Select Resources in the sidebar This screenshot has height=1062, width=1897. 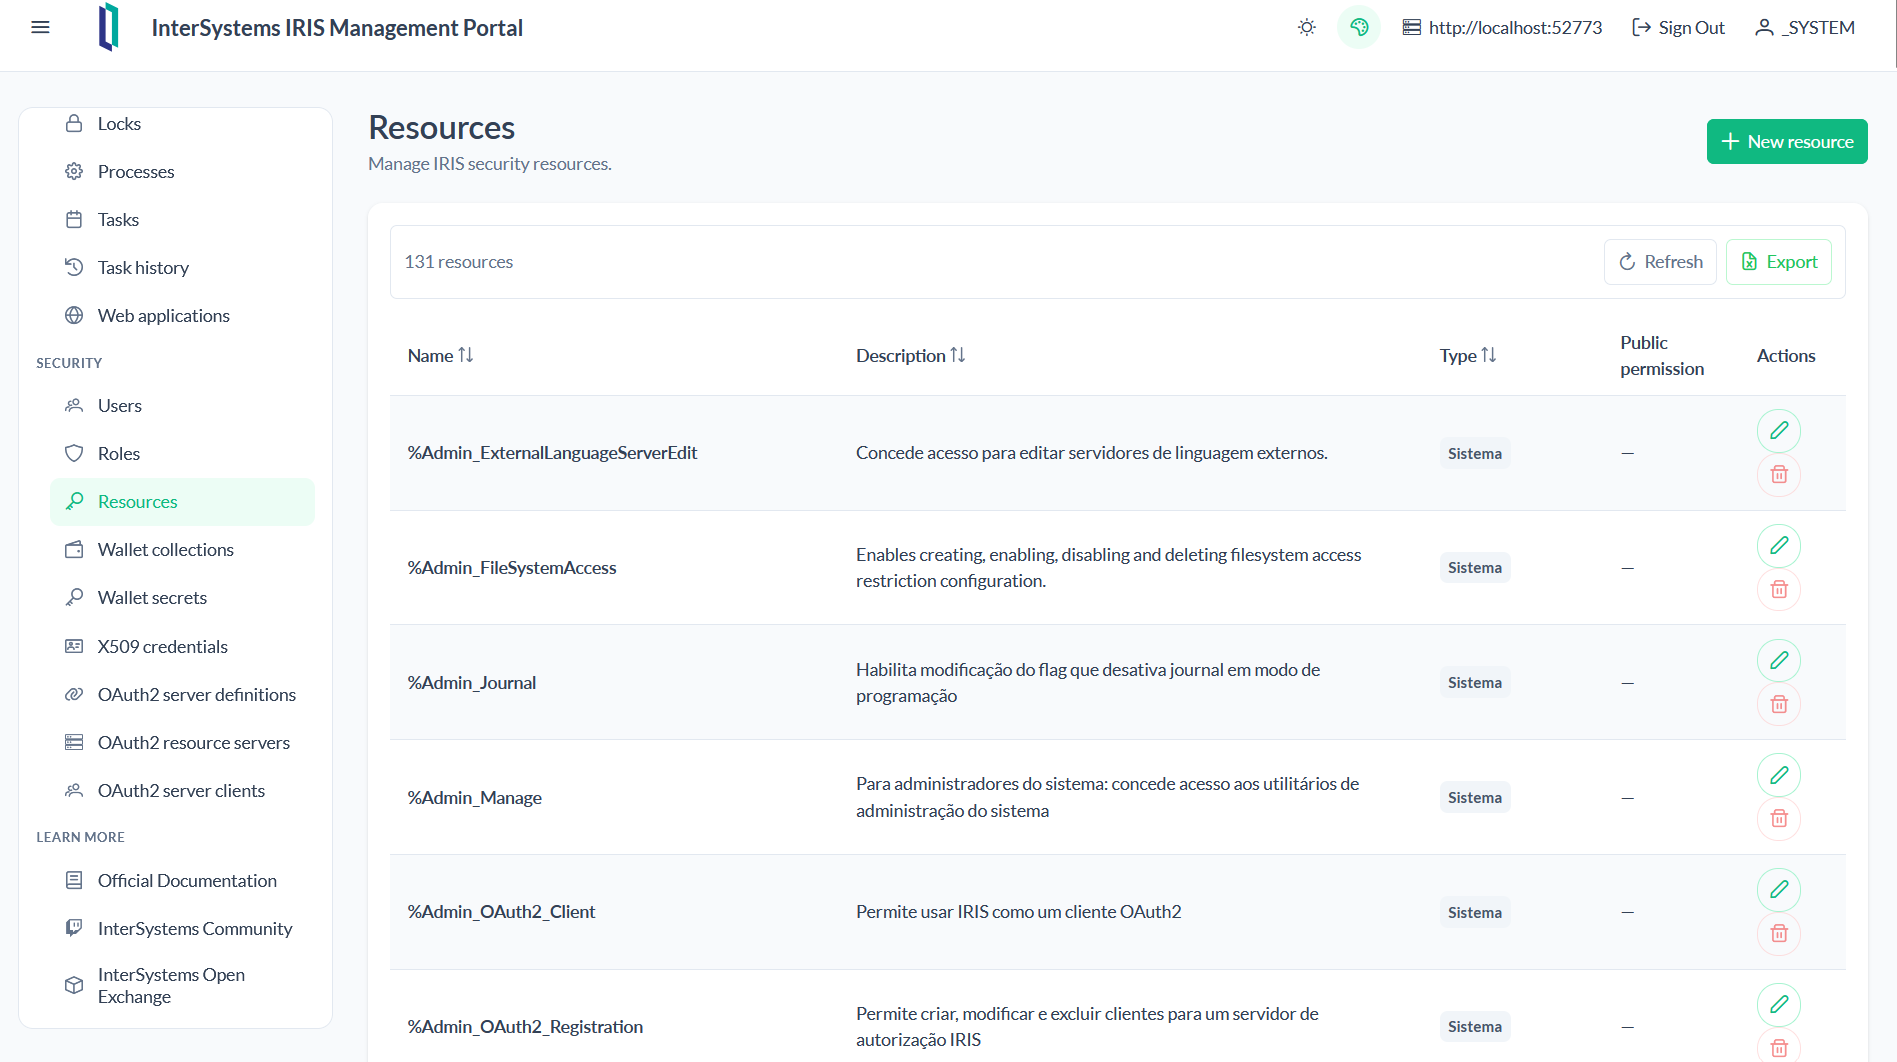coord(182,502)
